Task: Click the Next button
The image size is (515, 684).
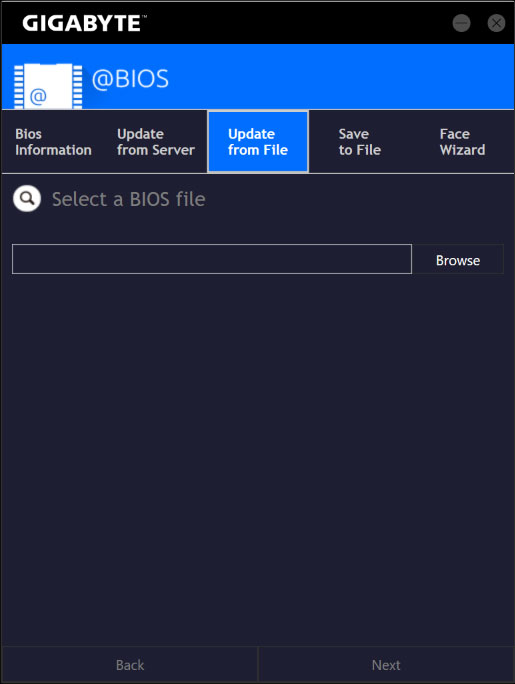Action: point(386,665)
